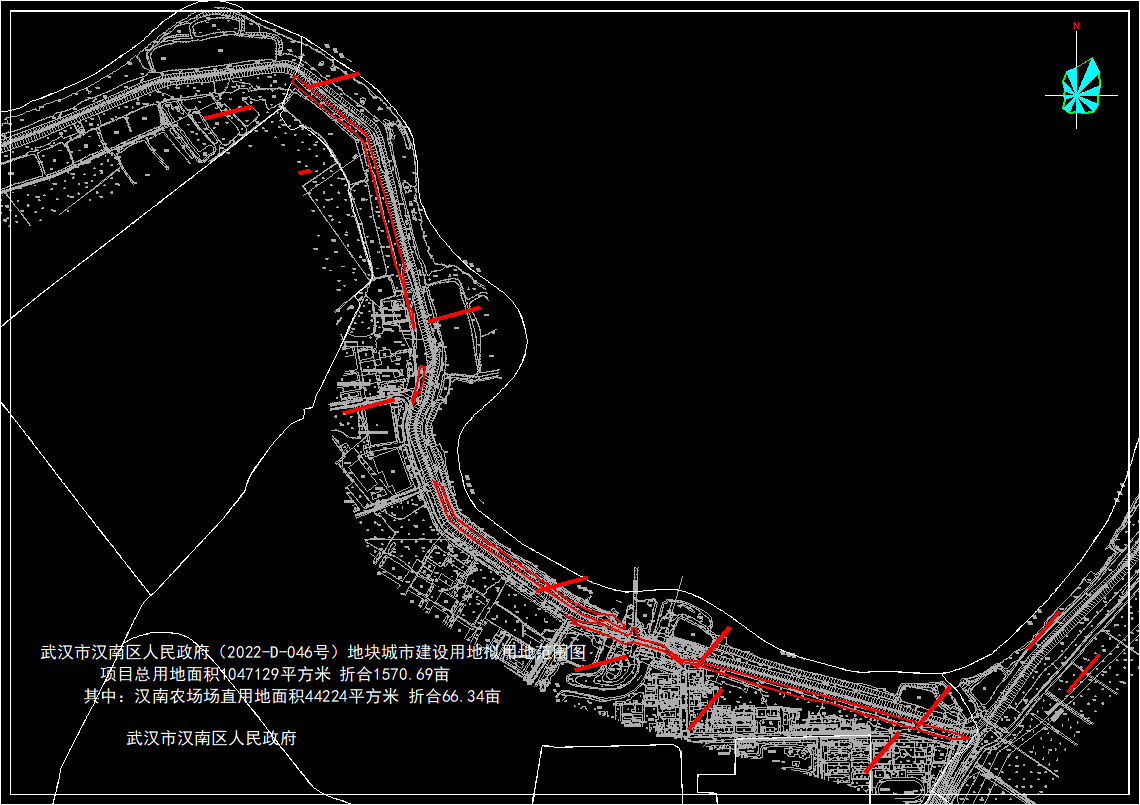Pick the tiny red dash in upper-left field

(x=305, y=172)
